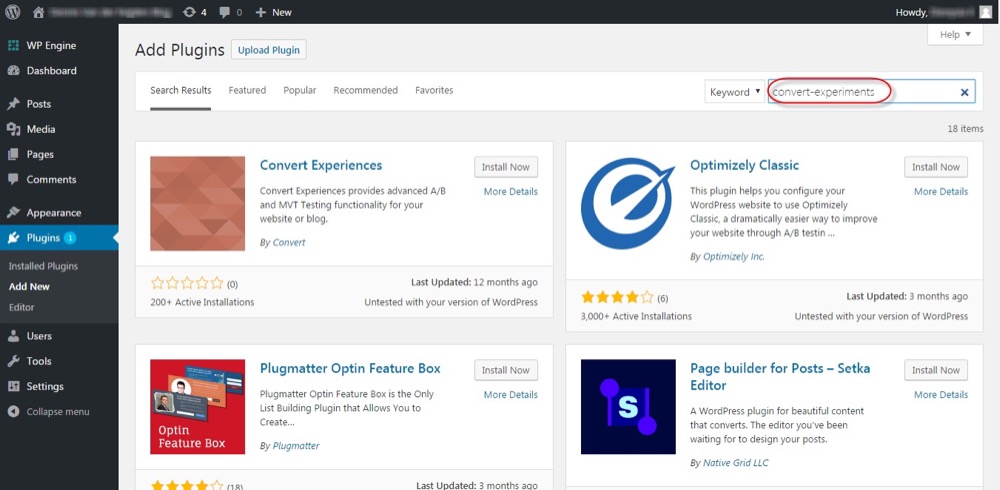Click Setka Editor plugin thumbnail
1000x490 pixels.
click(x=628, y=406)
